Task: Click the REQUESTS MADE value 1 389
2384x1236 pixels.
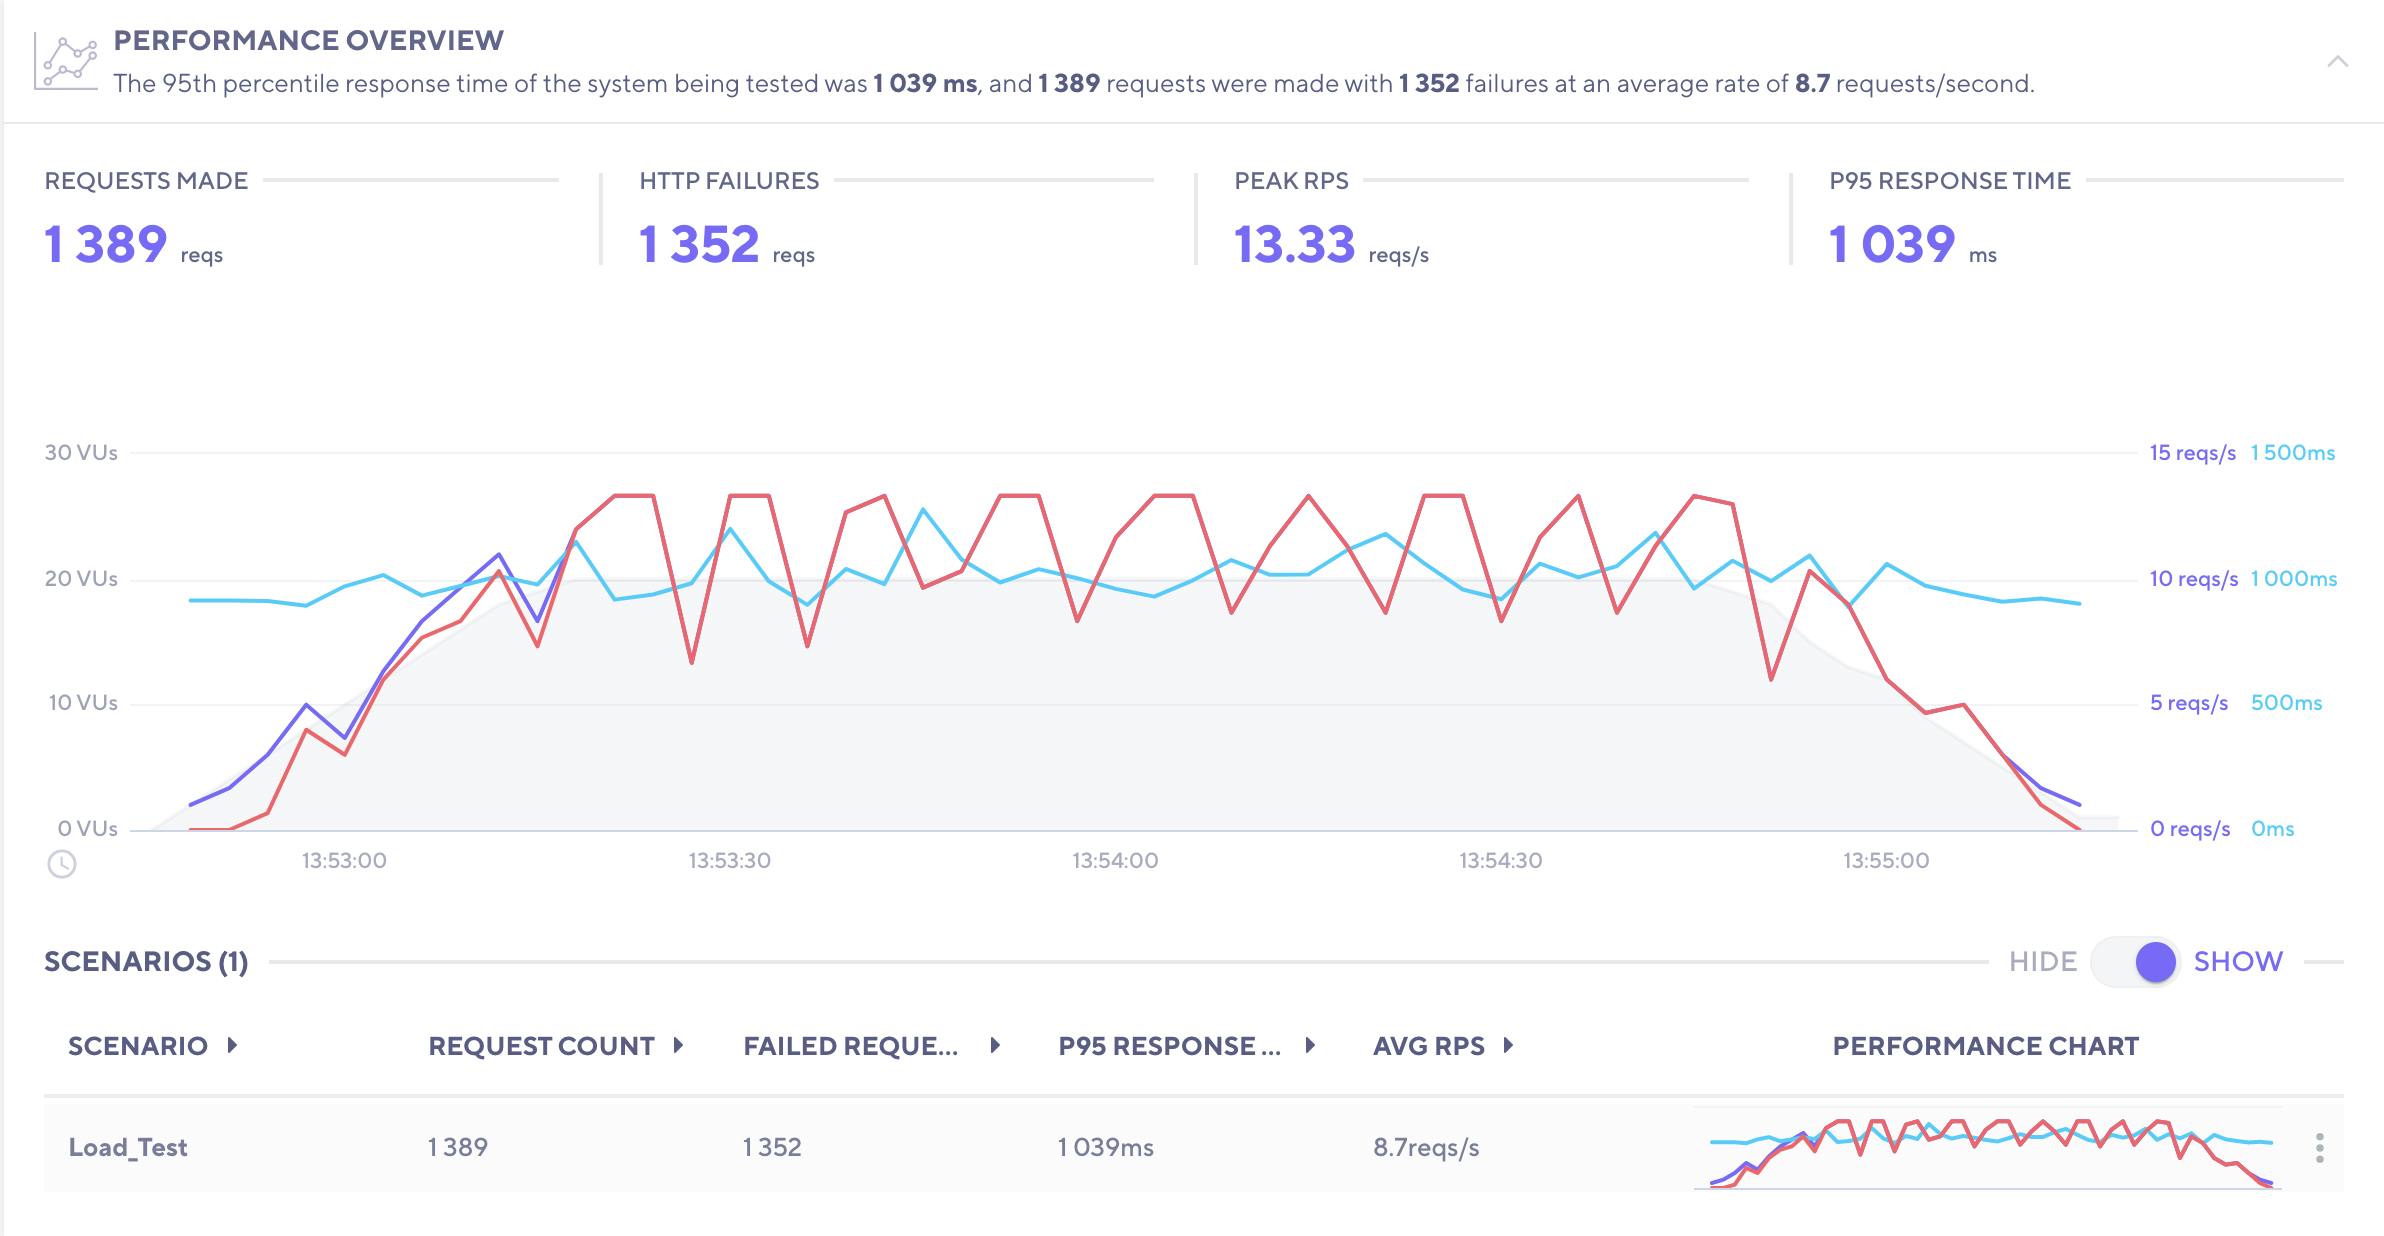Action: [x=105, y=245]
